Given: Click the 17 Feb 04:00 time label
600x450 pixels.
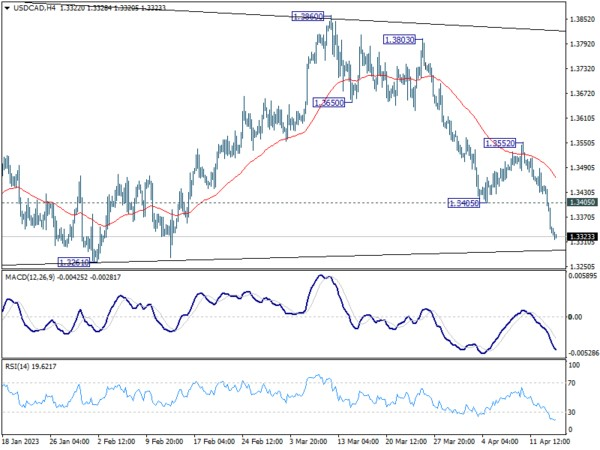Looking at the screenshot, I should tap(214, 441).
